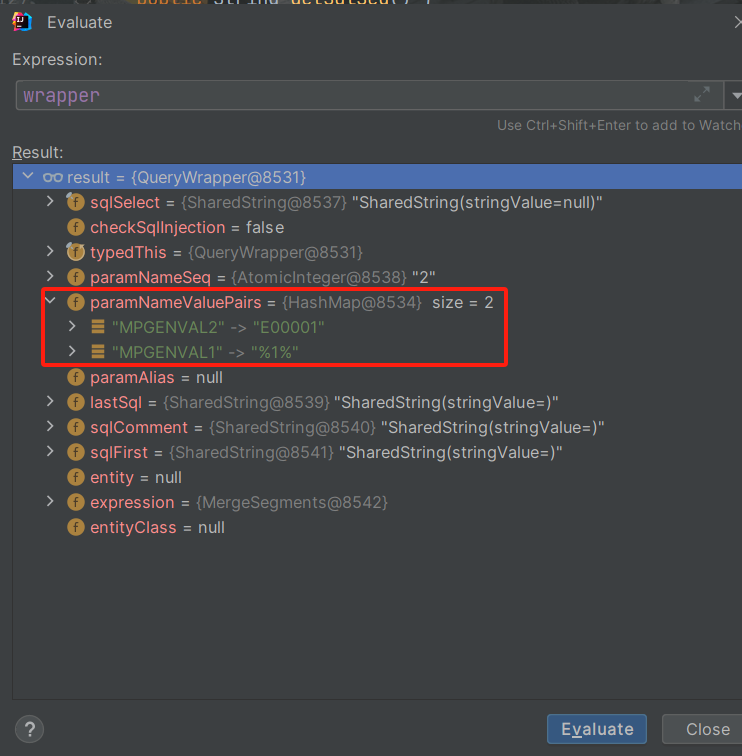This screenshot has width=742, height=756.
Task: Collapse the result QueryWrapper node
Action: (x=28, y=176)
